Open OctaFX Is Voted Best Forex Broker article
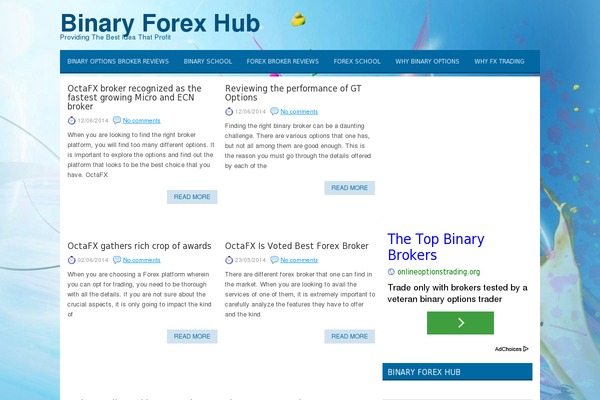The image size is (600, 400). tap(297, 246)
